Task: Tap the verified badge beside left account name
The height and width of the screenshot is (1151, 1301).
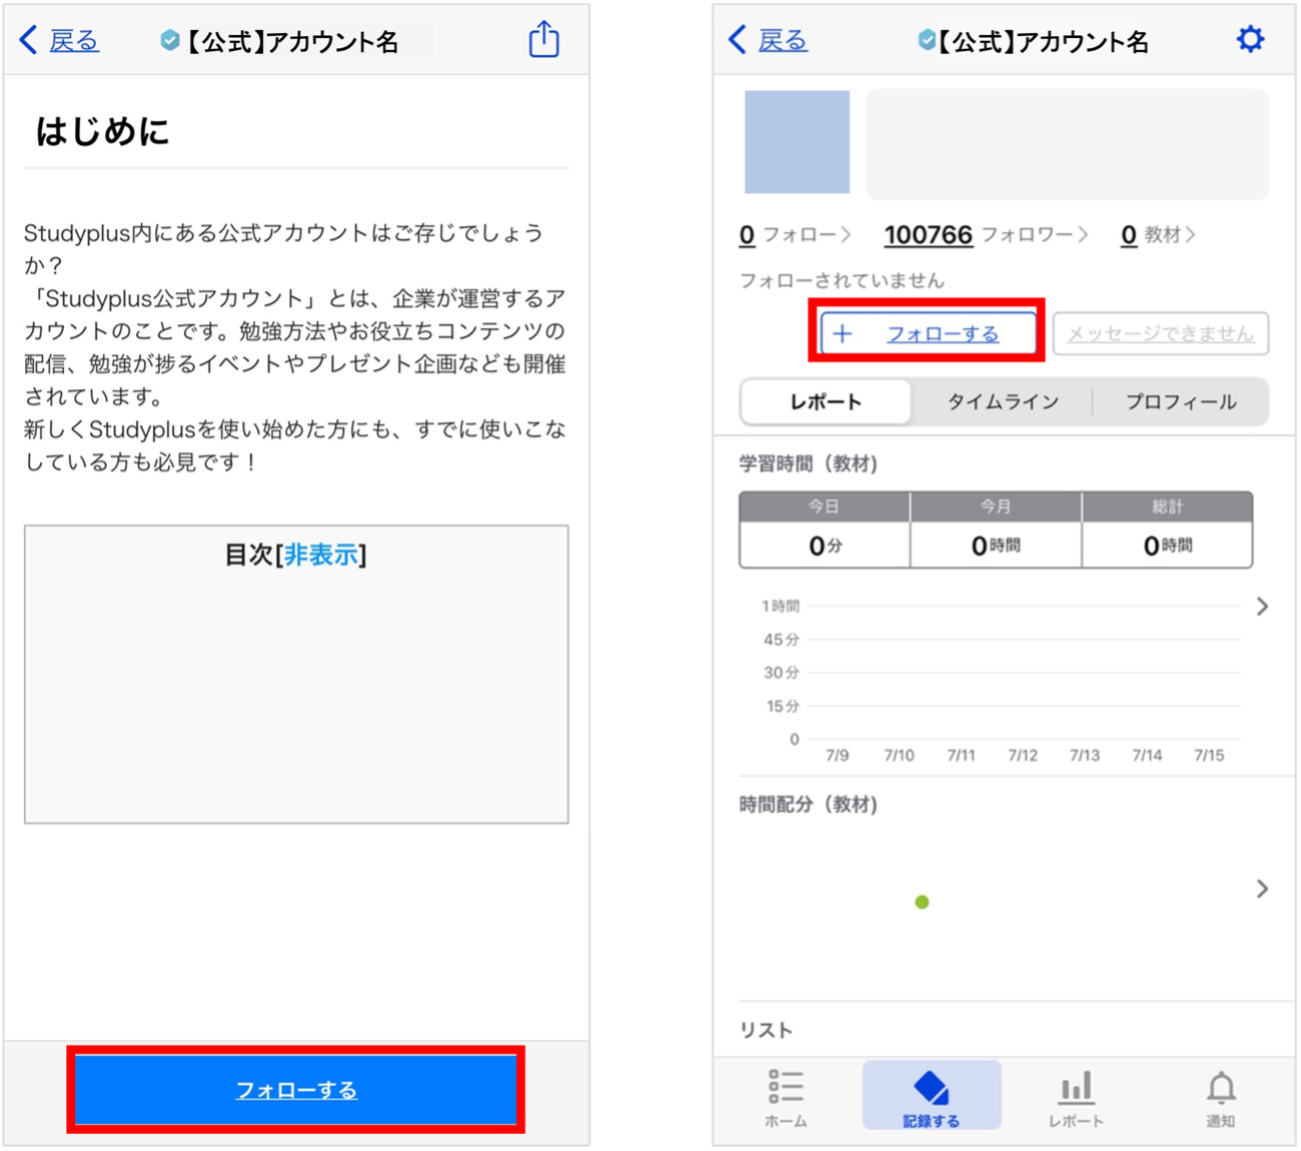Action: click(170, 40)
